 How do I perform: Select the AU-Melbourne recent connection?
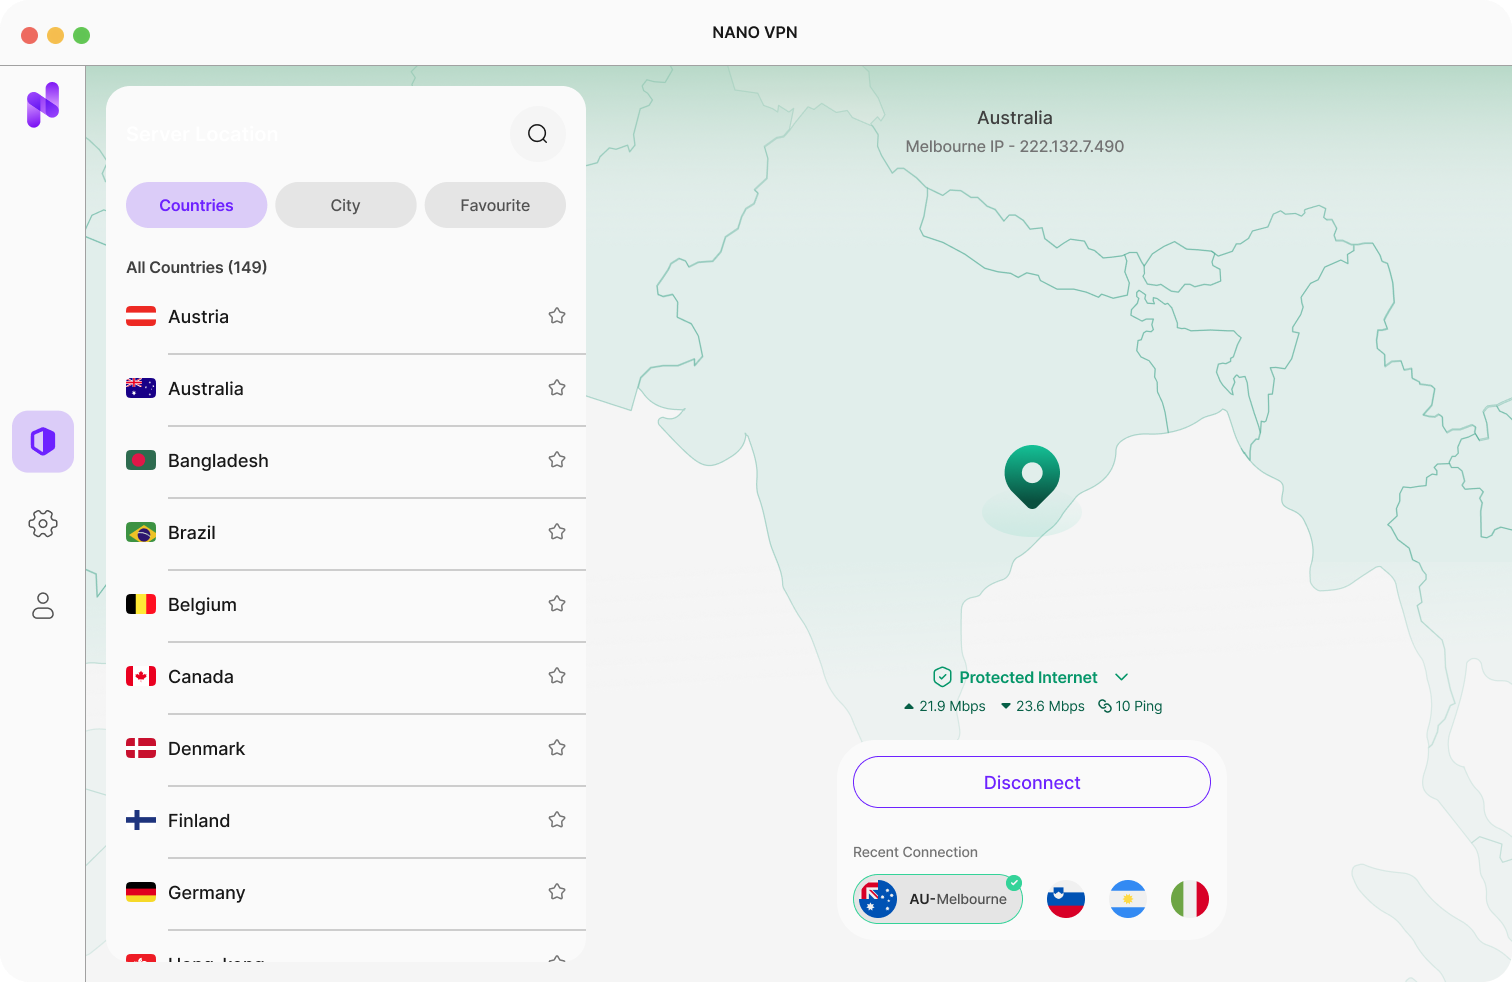[938, 899]
